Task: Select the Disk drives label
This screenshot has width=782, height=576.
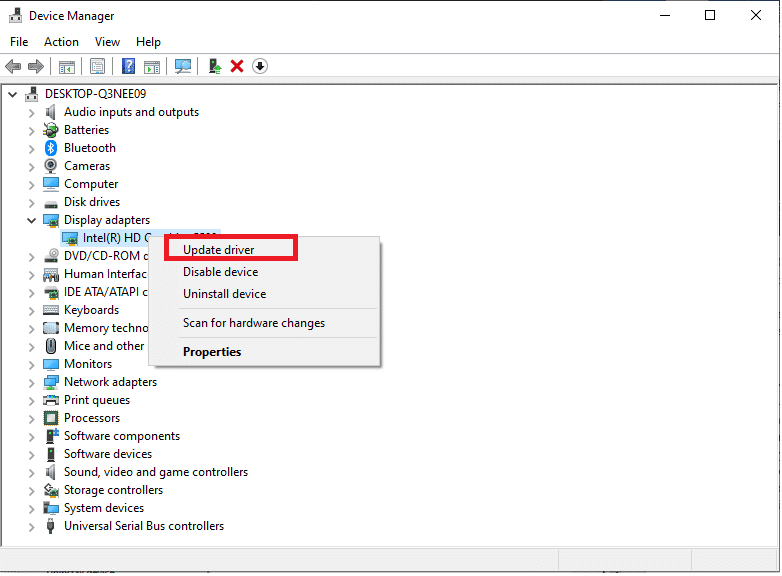Action: pyautogui.click(x=92, y=202)
